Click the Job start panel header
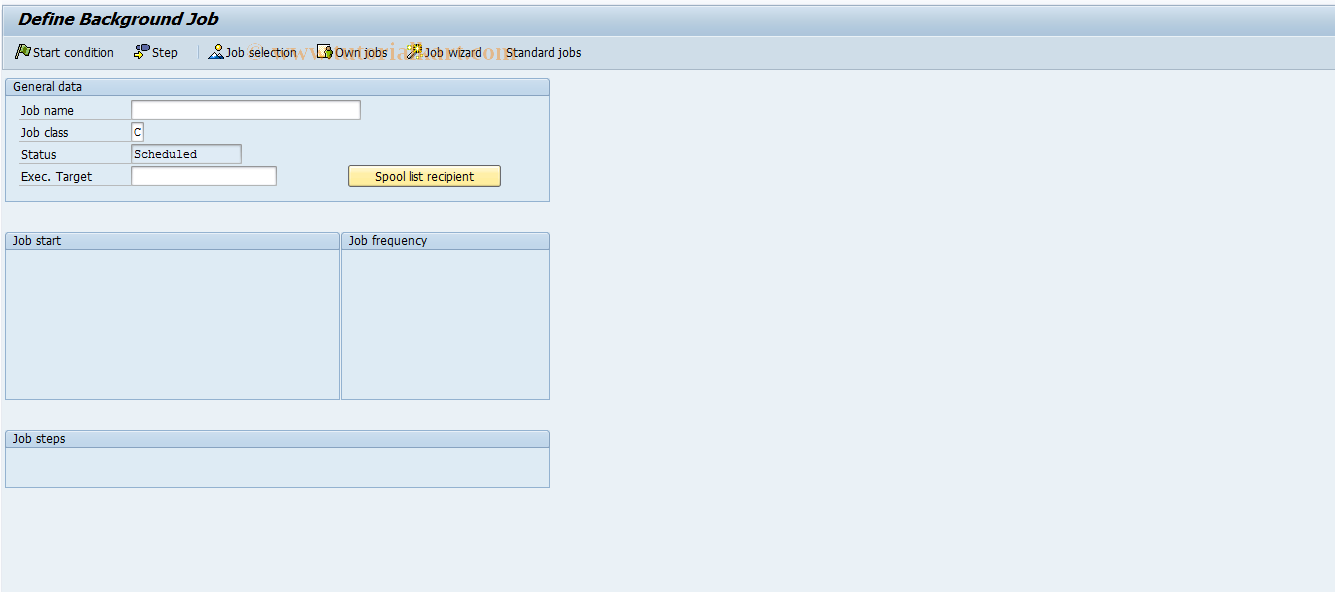The height and width of the screenshot is (592, 1335). [172, 241]
